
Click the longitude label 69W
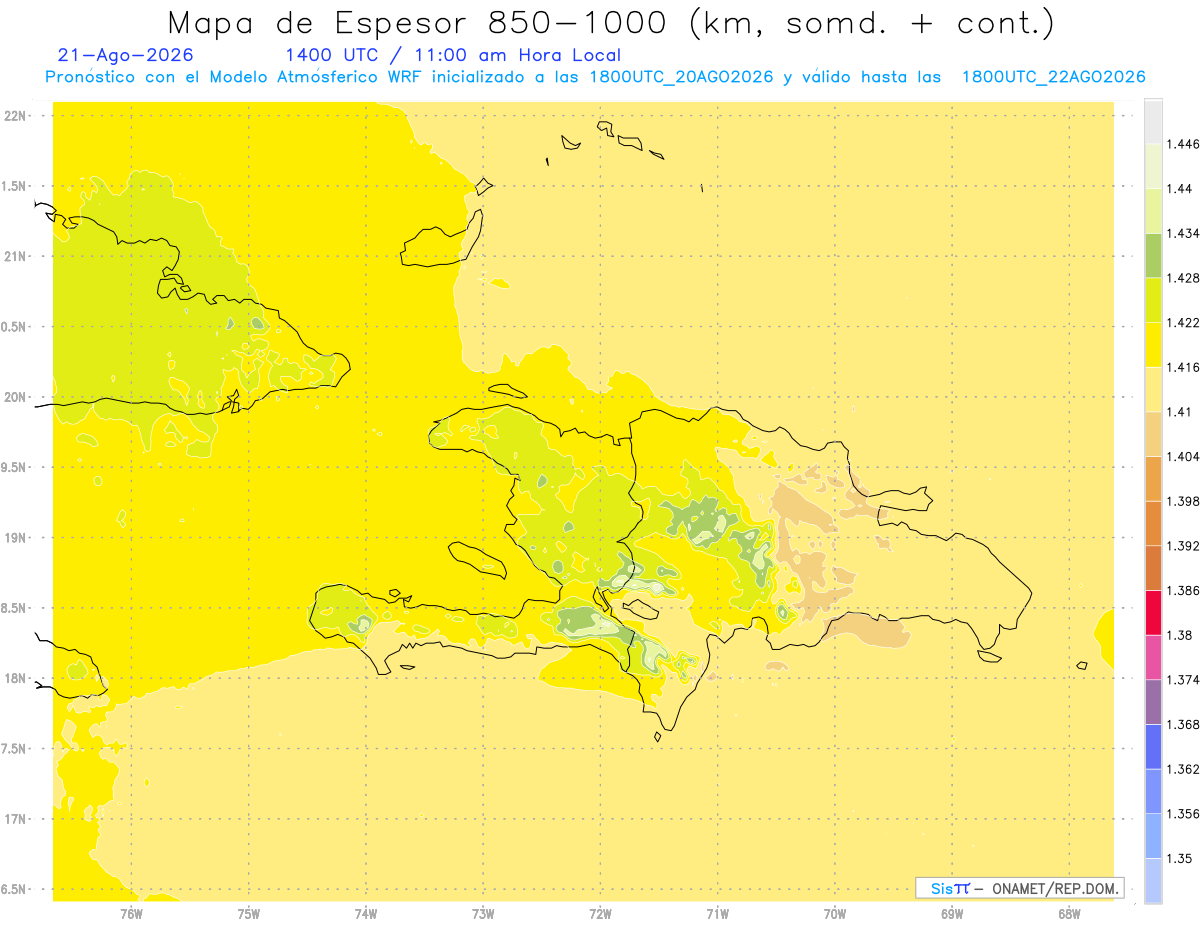[952, 914]
